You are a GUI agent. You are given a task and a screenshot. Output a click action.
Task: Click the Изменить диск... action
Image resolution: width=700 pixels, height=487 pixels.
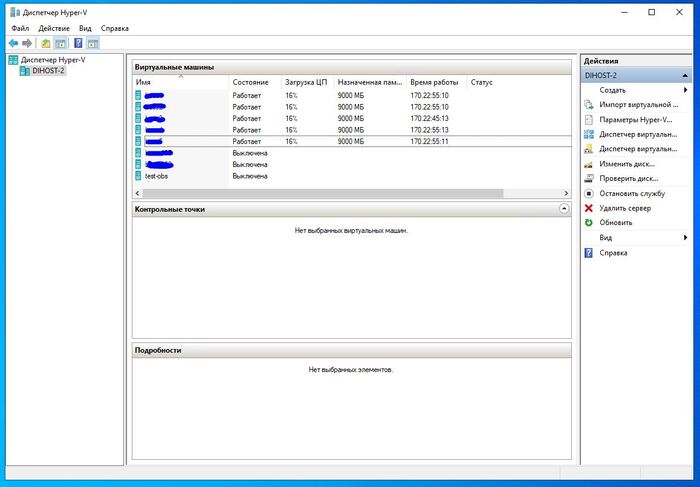pos(627,164)
